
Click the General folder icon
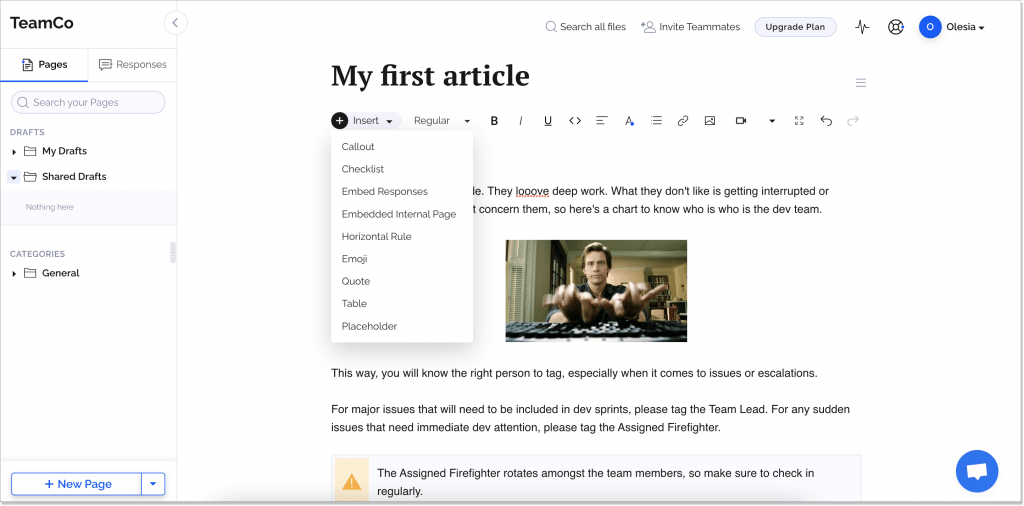point(29,273)
